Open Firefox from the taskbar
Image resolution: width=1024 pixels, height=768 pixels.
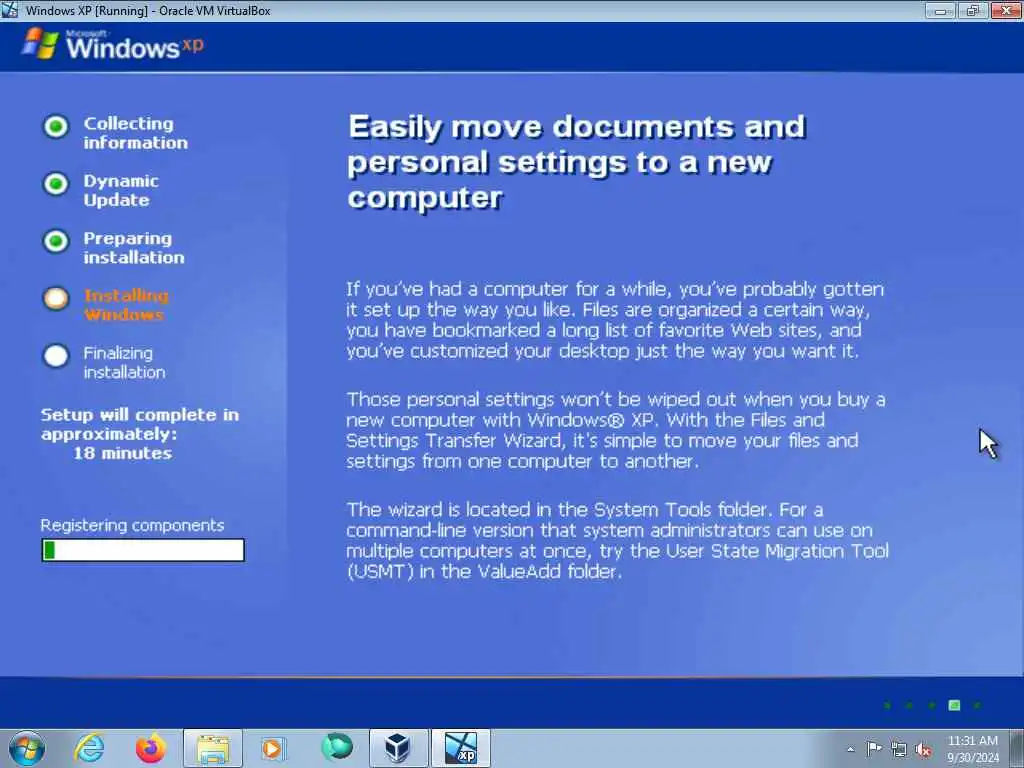pos(151,748)
